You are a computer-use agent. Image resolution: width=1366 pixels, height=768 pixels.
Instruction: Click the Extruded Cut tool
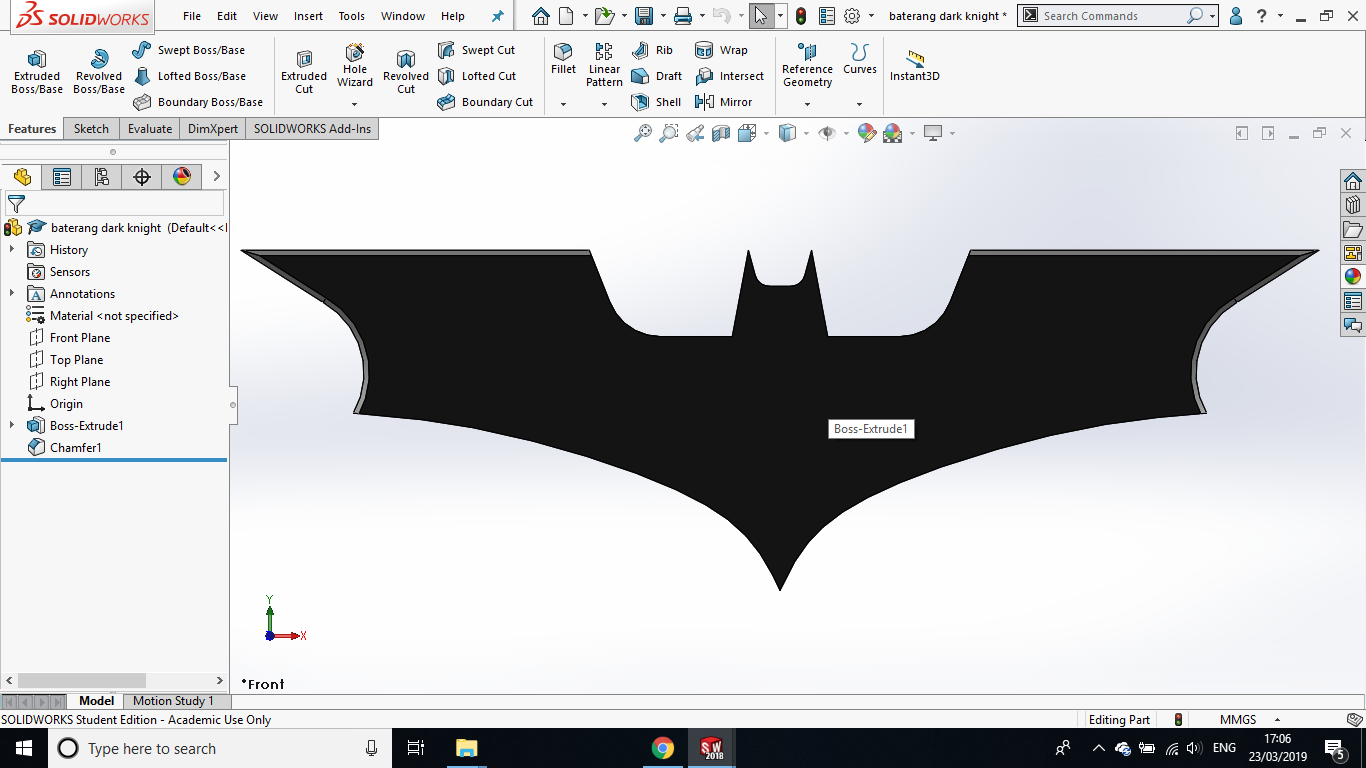coord(304,73)
